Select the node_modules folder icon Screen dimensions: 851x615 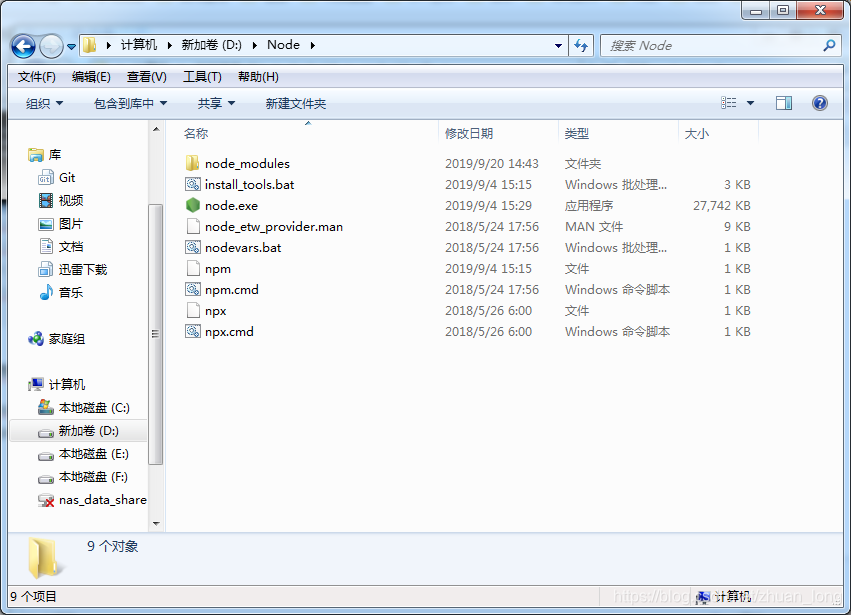coord(193,163)
